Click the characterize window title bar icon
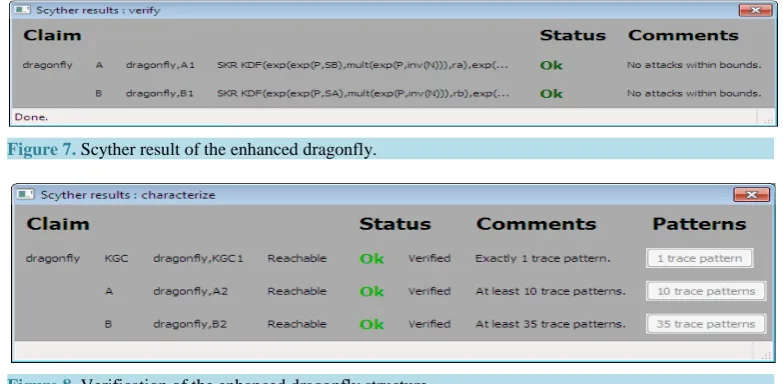 (25, 194)
